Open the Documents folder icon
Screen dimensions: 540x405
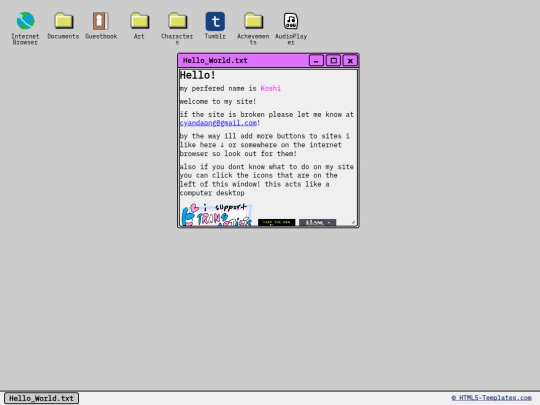click(x=63, y=26)
